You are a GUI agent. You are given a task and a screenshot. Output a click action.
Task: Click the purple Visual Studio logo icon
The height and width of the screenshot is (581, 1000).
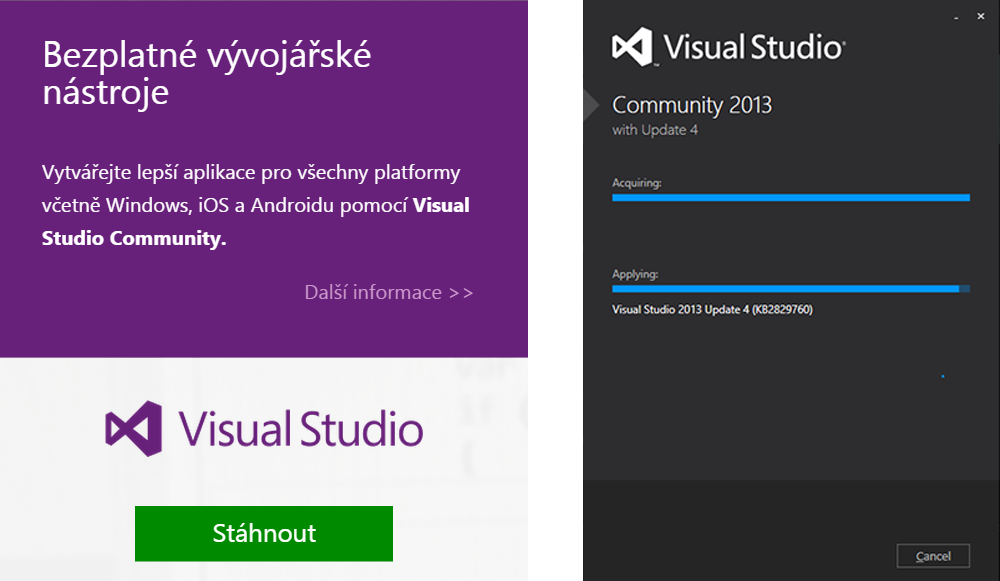133,429
